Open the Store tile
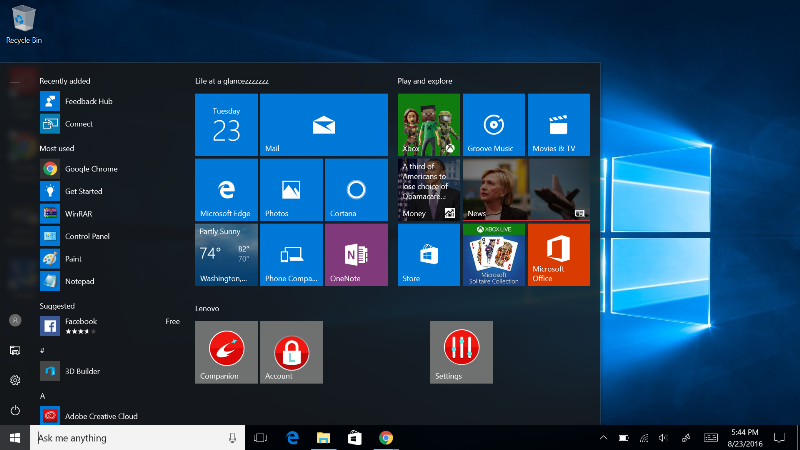Viewport: 800px width, 450px height. (x=429, y=255)
